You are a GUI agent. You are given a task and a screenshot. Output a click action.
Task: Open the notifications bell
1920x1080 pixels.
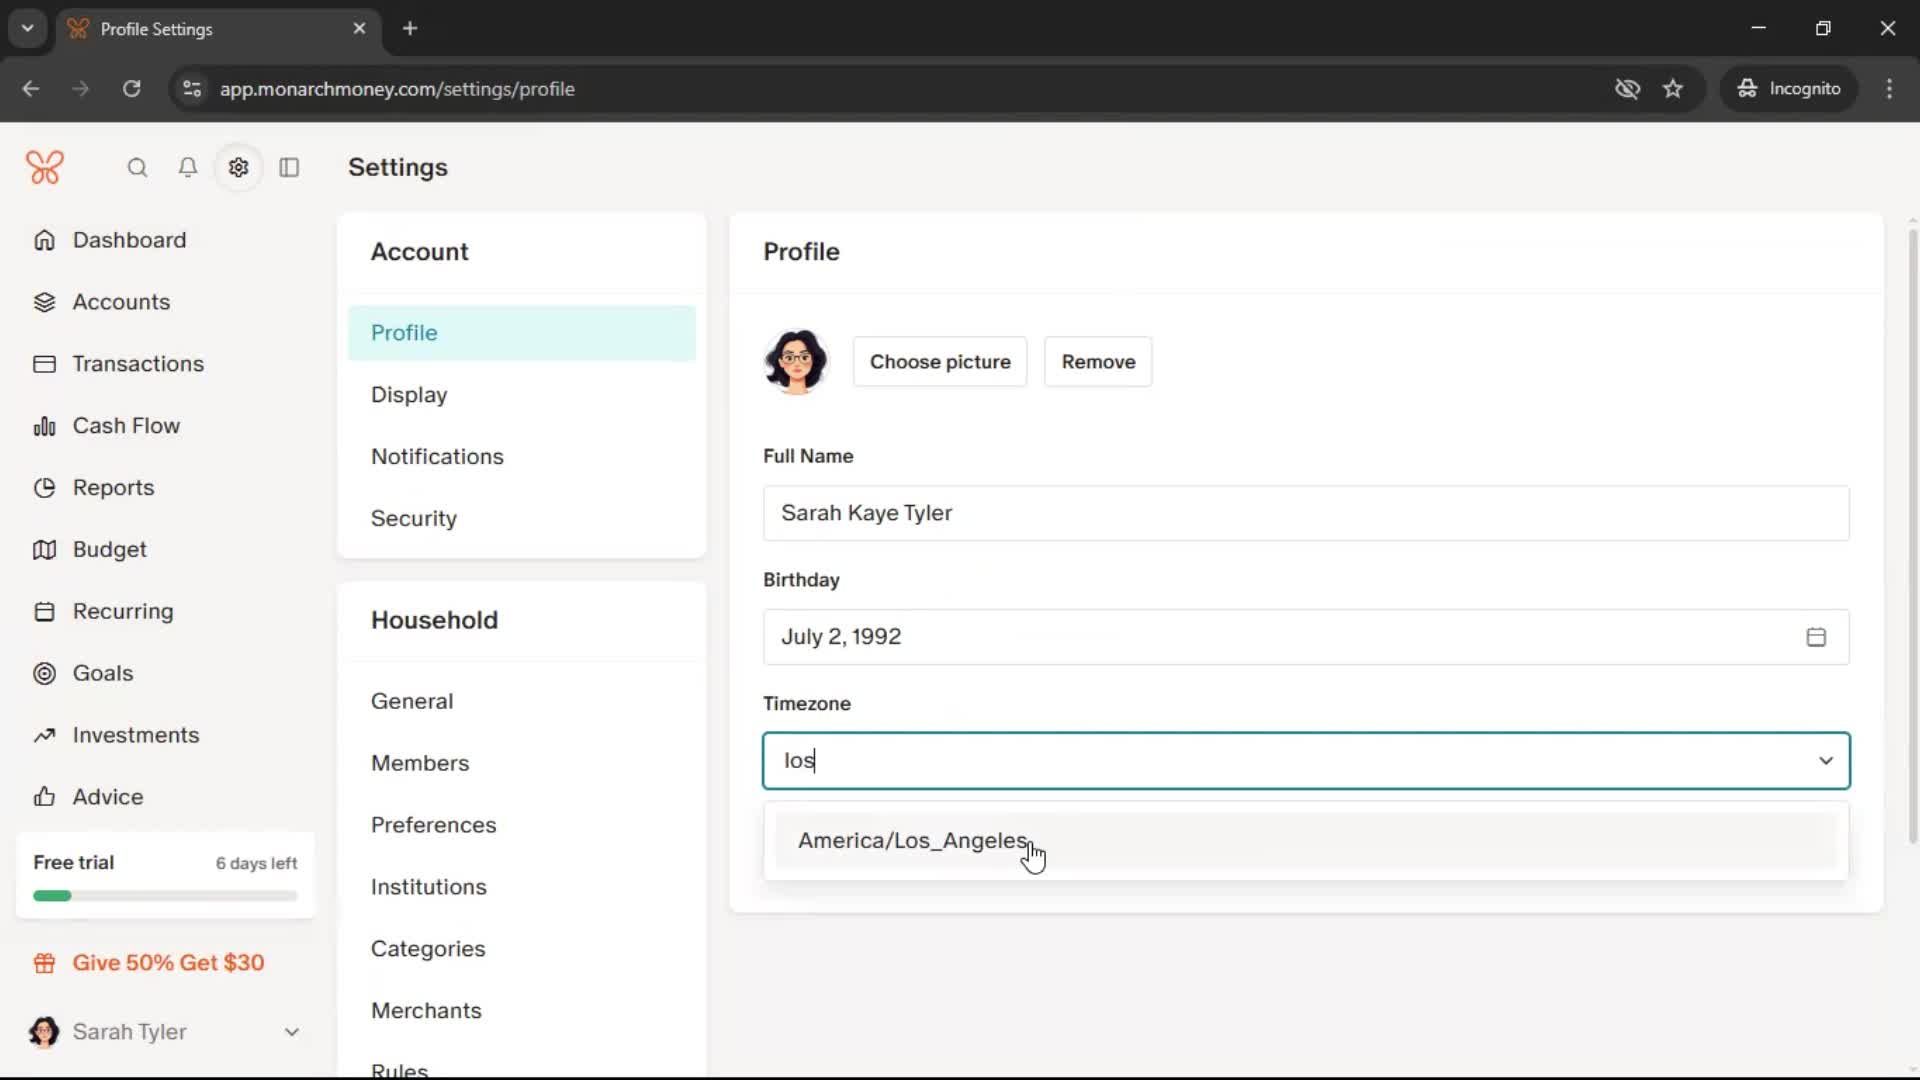coord(187,167)
